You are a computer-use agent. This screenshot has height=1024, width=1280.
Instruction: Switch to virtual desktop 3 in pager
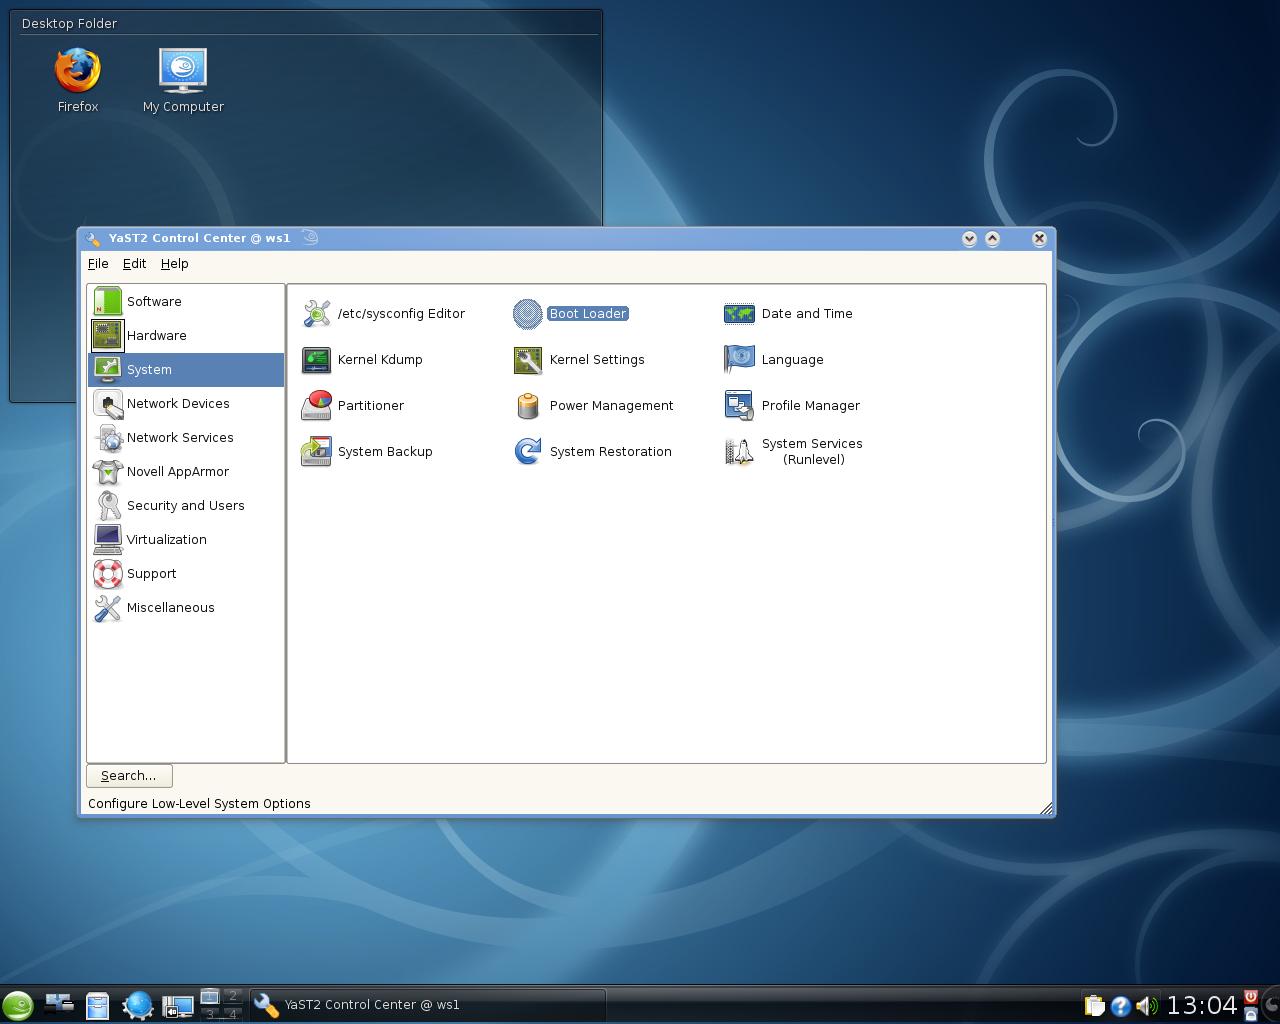[210, 1013]
